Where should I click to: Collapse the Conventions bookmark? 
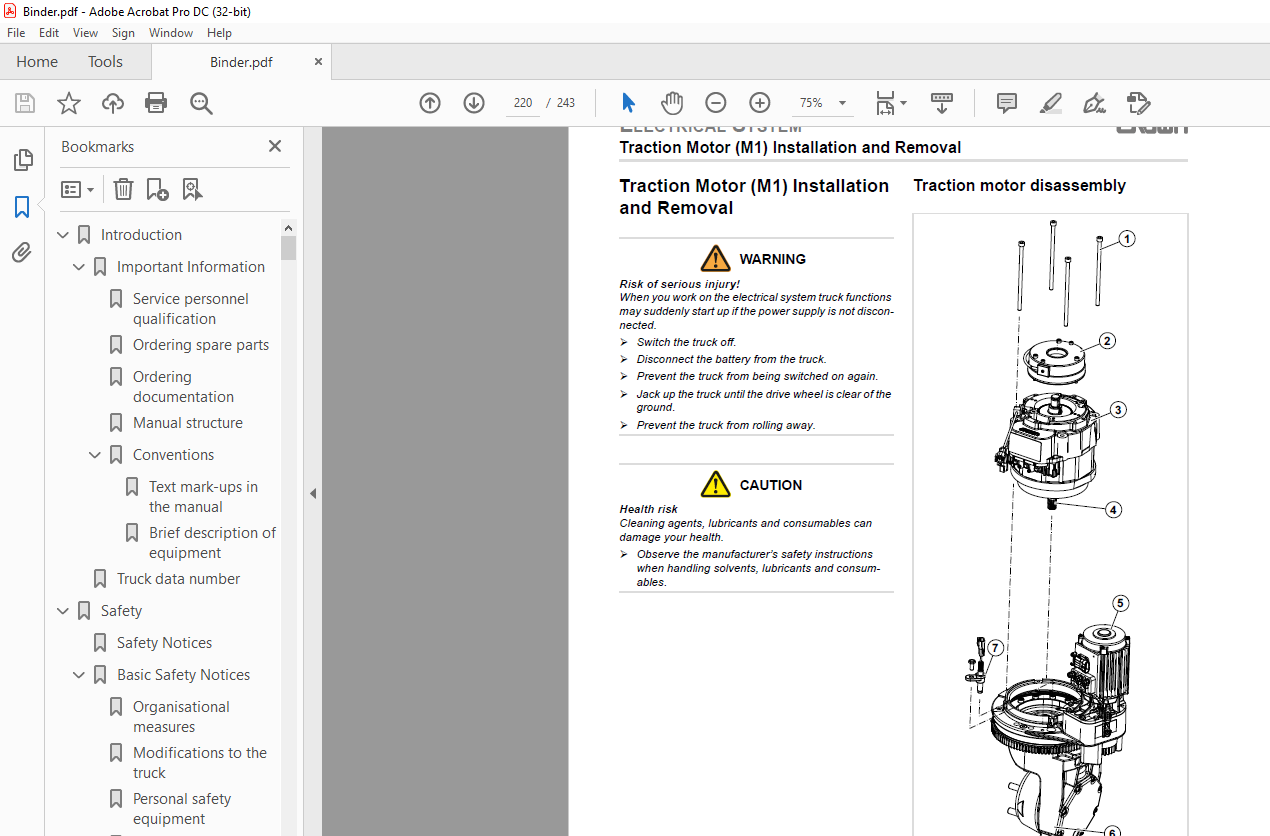pyautogui.click(x=96, y=455)
